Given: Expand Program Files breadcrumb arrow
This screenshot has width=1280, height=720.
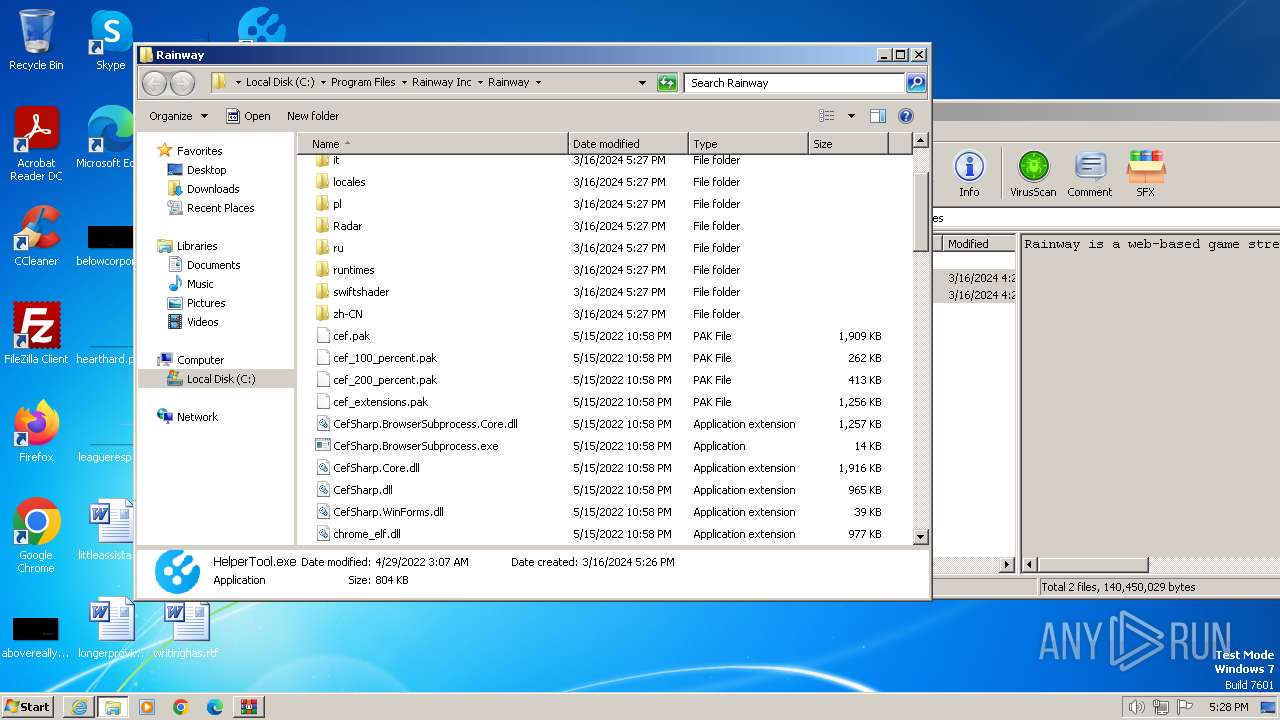Looking at the screenshot, I should [x=403, y=83].
